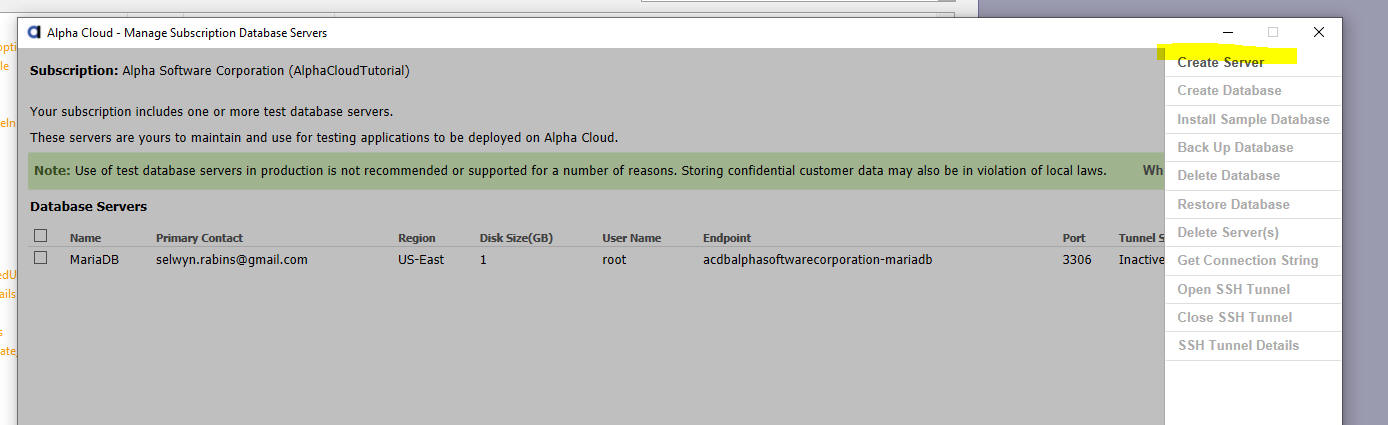
Task: Click the Disk Size(GB) column header
Action: click(516, 238)
